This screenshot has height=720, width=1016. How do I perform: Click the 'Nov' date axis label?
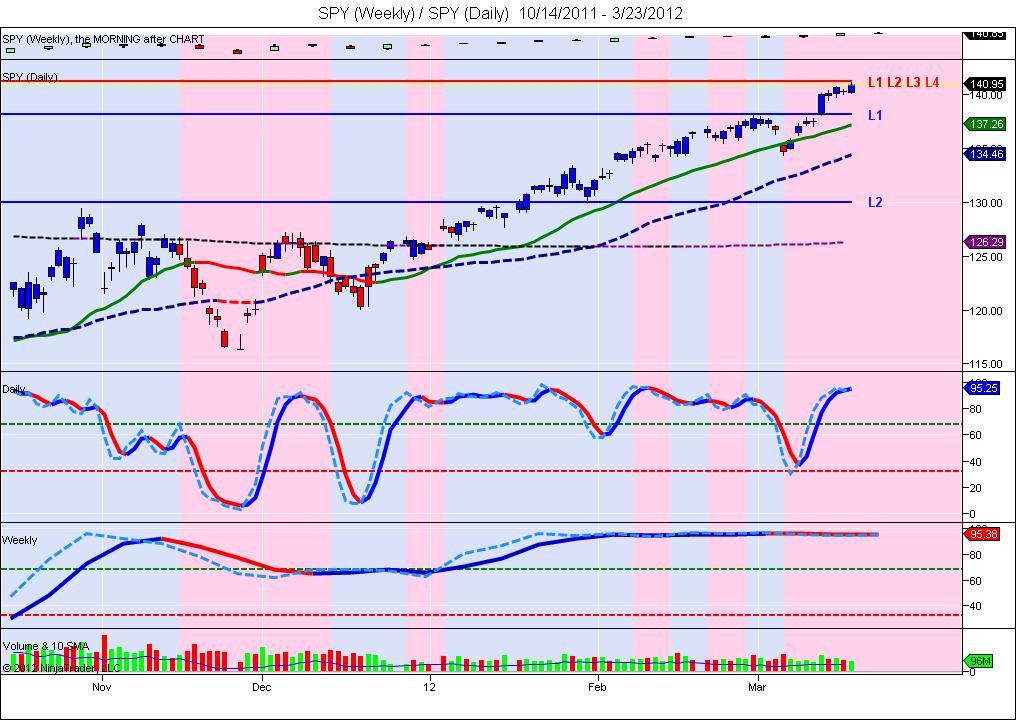click(102, 687)
